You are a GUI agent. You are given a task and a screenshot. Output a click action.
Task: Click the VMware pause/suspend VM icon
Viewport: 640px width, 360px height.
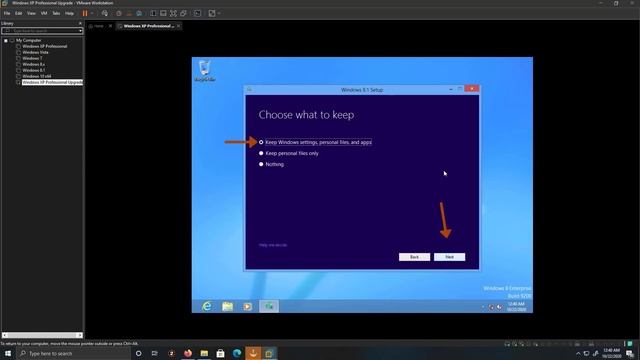tap(85, 13)
